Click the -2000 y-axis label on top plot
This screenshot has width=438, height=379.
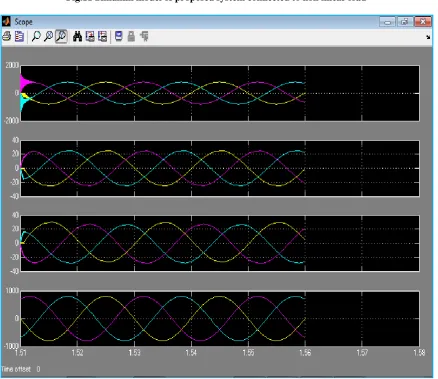[x=11, y=121]
